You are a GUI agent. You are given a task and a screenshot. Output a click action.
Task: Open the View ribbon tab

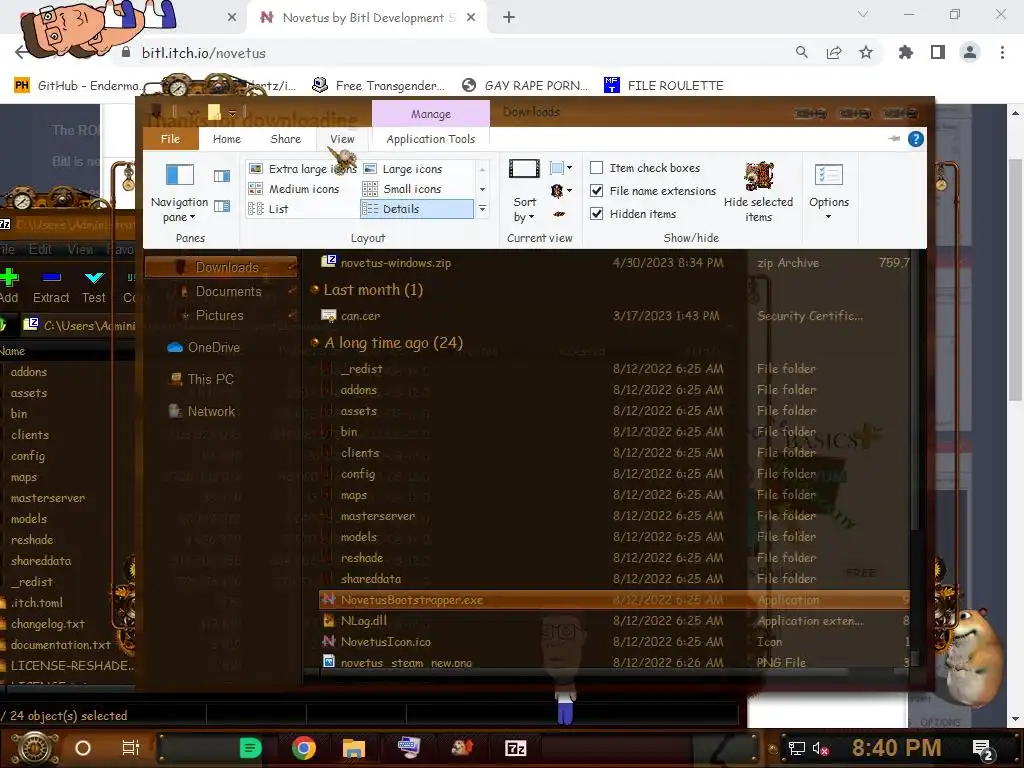[342, 139]
